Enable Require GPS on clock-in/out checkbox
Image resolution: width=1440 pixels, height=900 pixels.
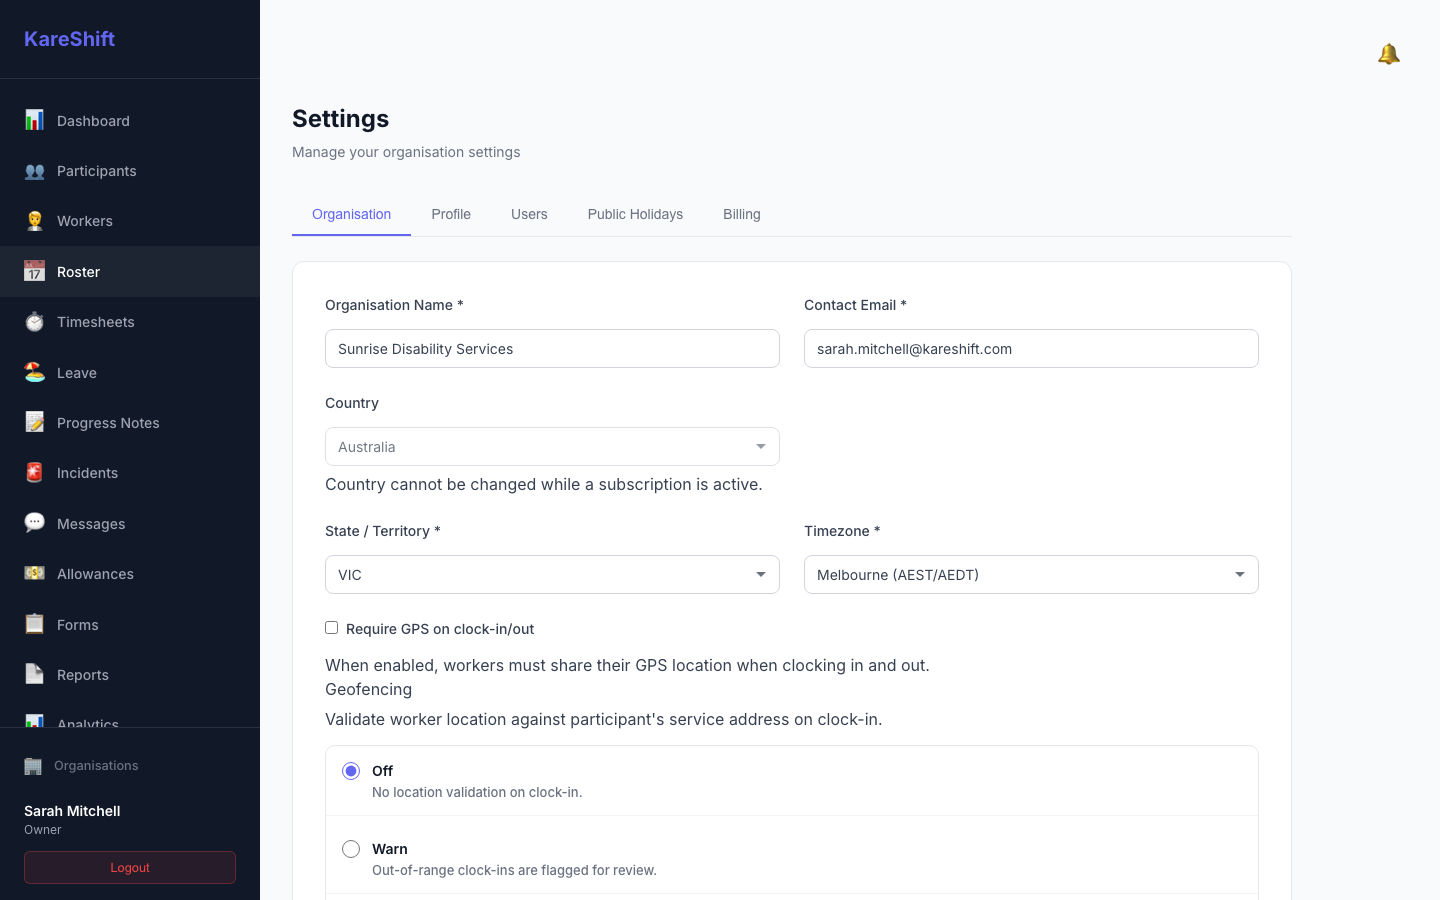click(331, 628)
